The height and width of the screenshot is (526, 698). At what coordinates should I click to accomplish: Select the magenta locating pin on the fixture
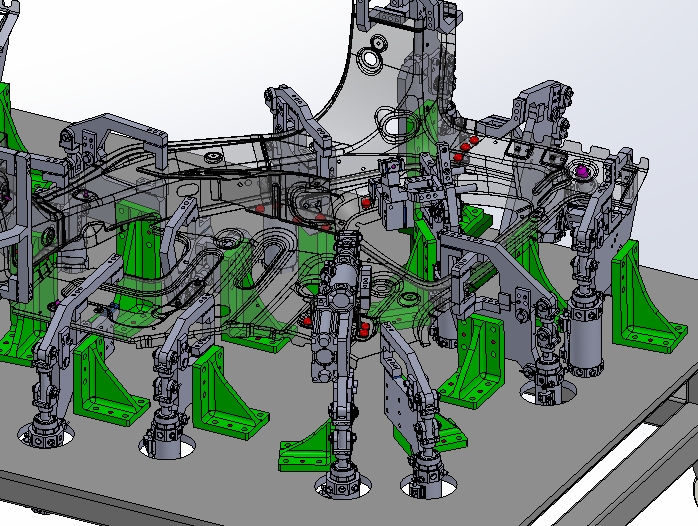[581, 171]
